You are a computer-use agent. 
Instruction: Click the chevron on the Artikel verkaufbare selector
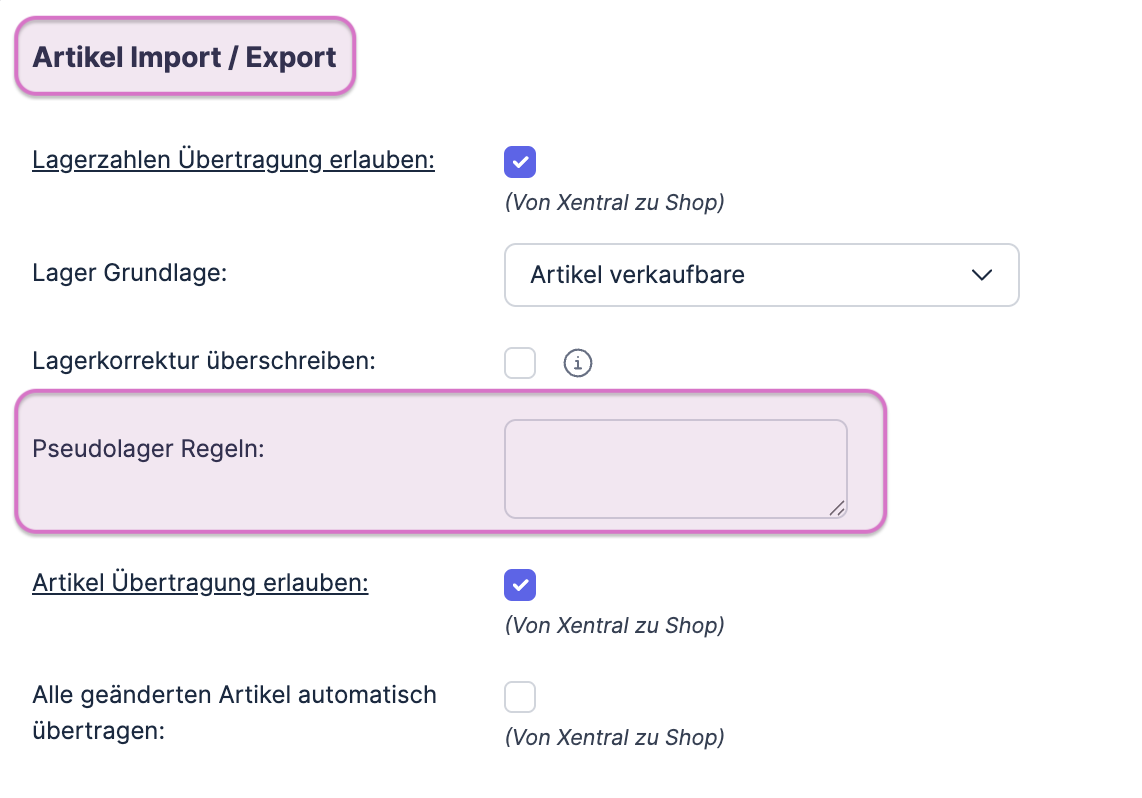click(x=982, y=275)
